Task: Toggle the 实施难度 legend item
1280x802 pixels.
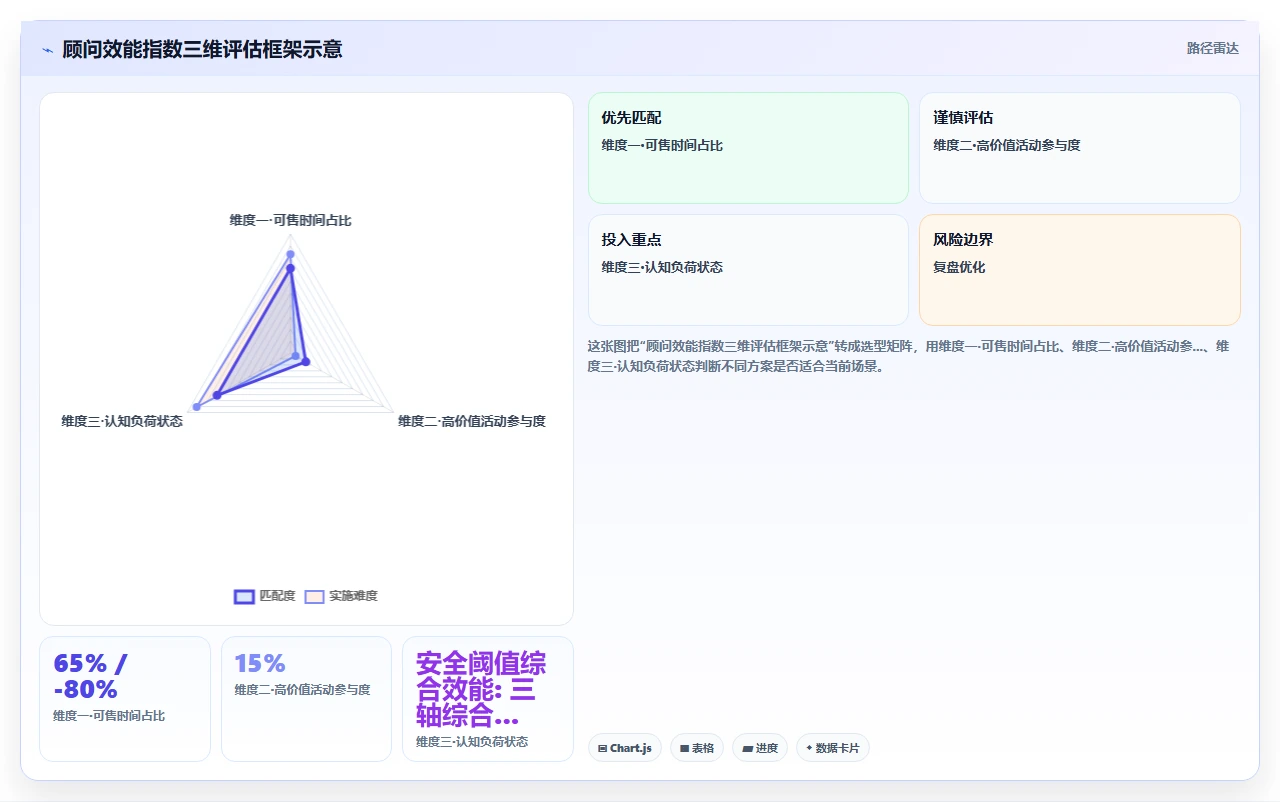Action: click(x=341, y=596)
